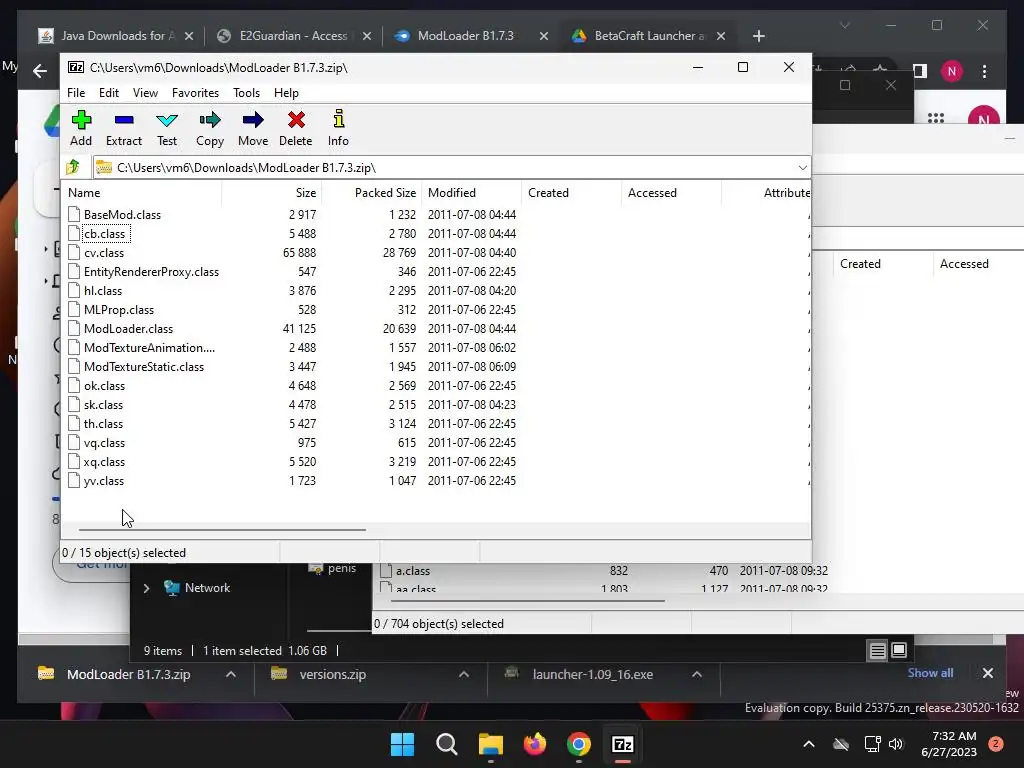Viewport: 1024px width, 768px height.
Task: Sort files by Size column header
Action: tap(272, 193)
